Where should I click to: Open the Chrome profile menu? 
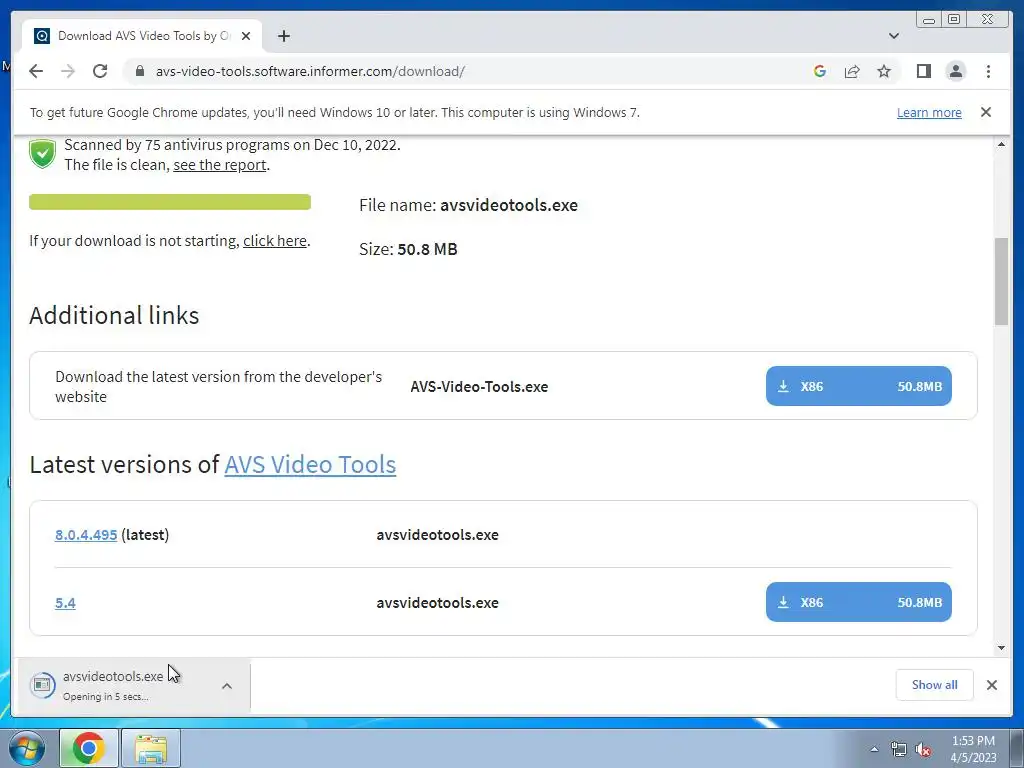pyautogui.click(x=955, y=71)
